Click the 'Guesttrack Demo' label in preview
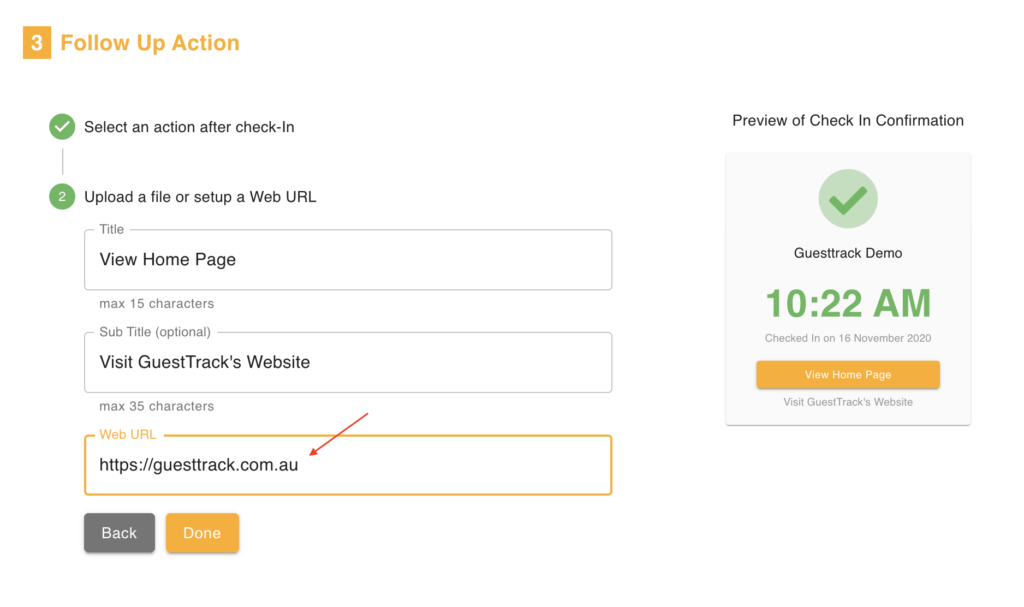Image resolution: width=1024 pixels, height=607 pixels. 847,253
